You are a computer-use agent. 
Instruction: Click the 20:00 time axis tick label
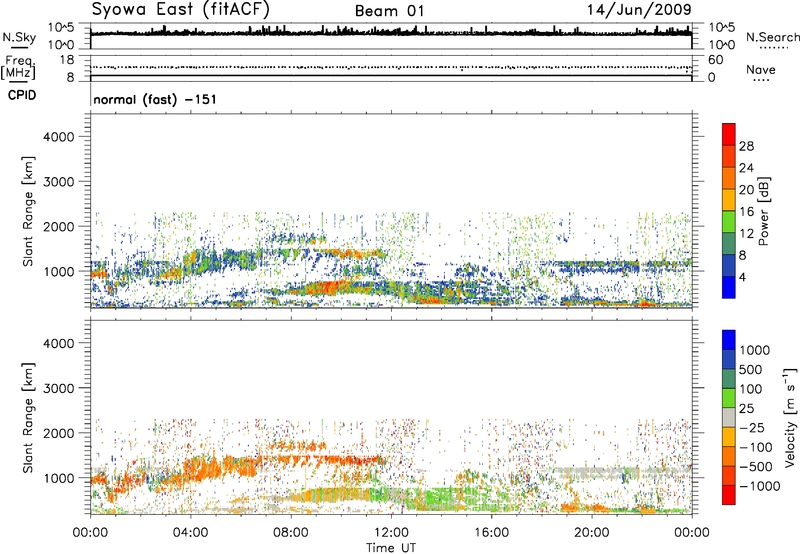click(591, 533)
